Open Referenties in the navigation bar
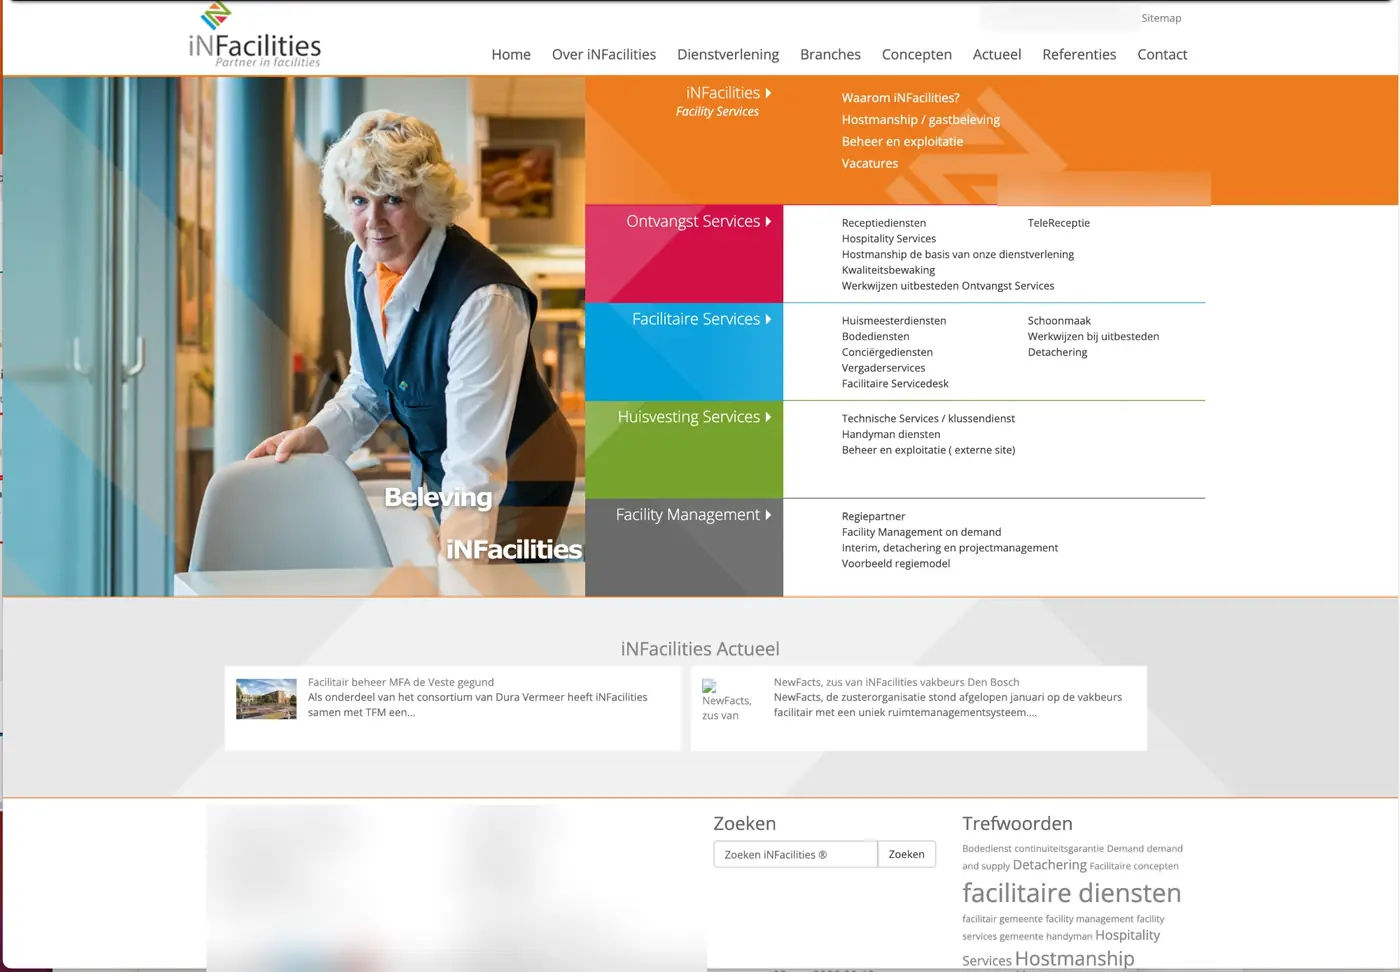 coord(1079,55)
